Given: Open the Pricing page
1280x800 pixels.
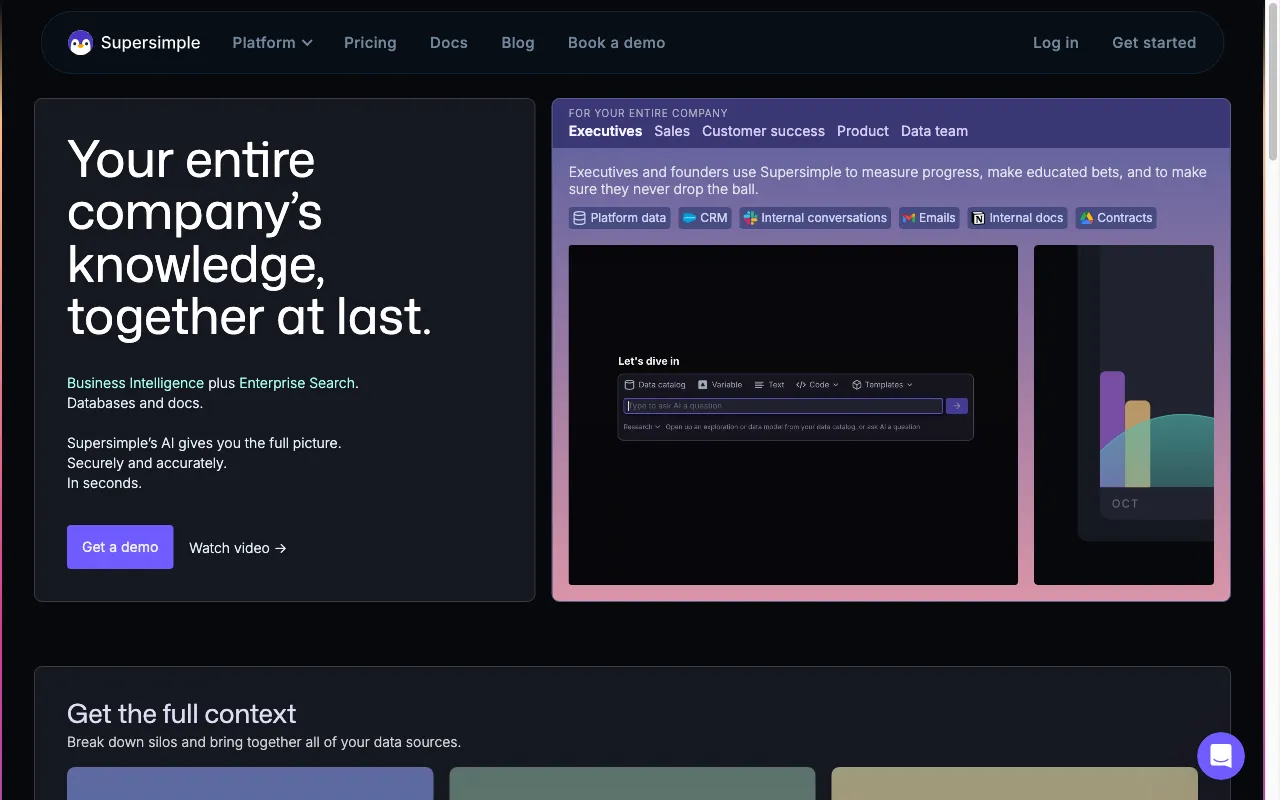Looking at the screenshot, I should tap(370, 43).
